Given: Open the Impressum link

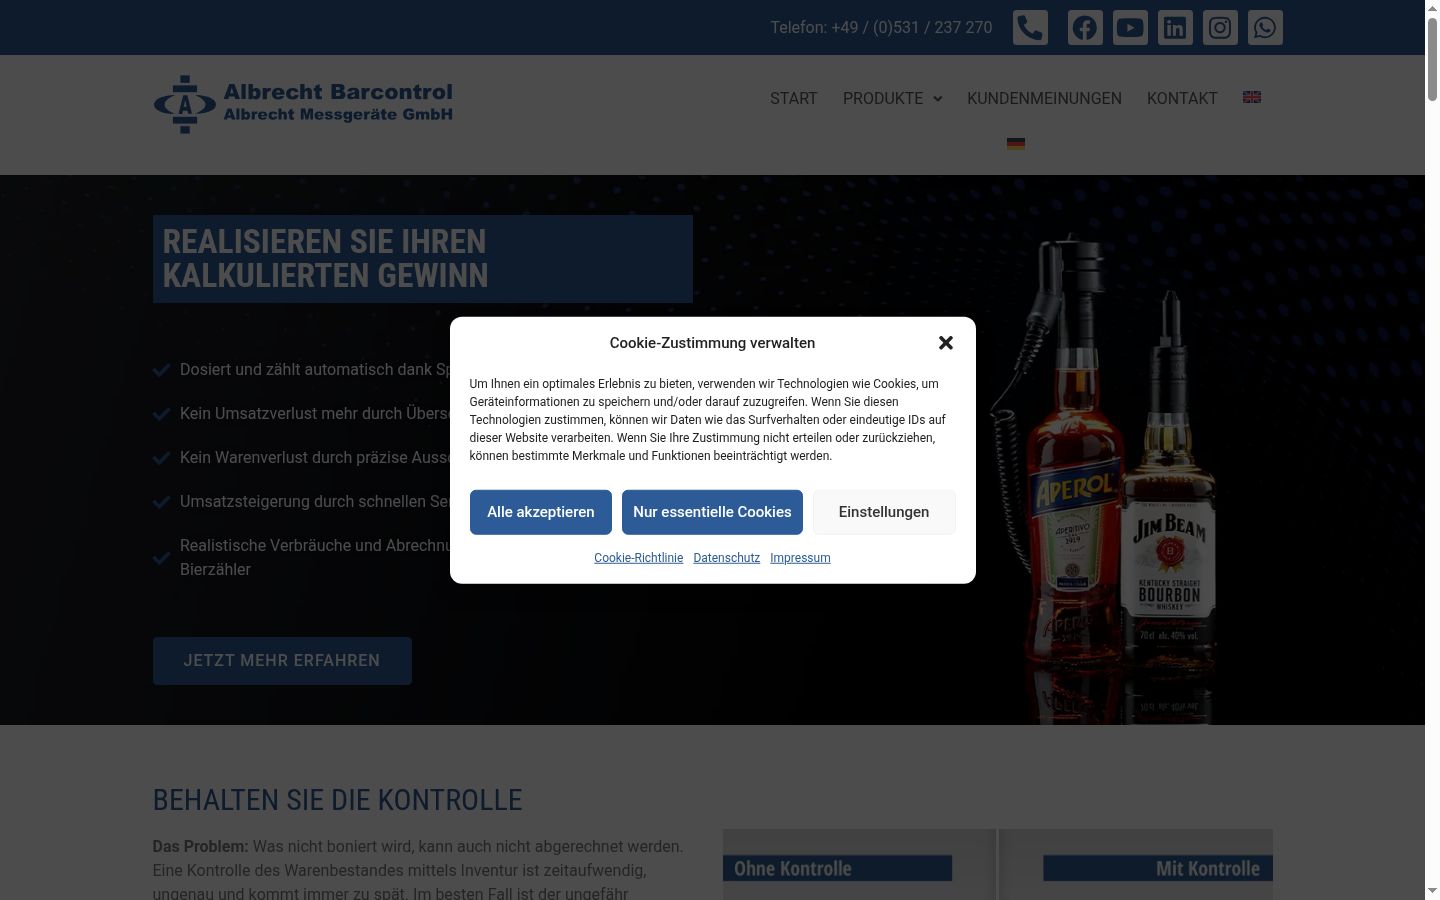Looking at the screenshot, I should point(800,558).
